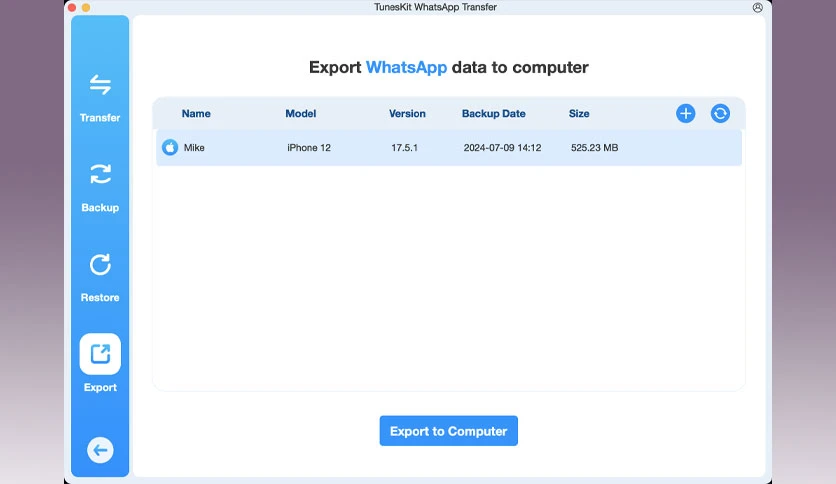Open the user account icon

[x=758, y=7]
